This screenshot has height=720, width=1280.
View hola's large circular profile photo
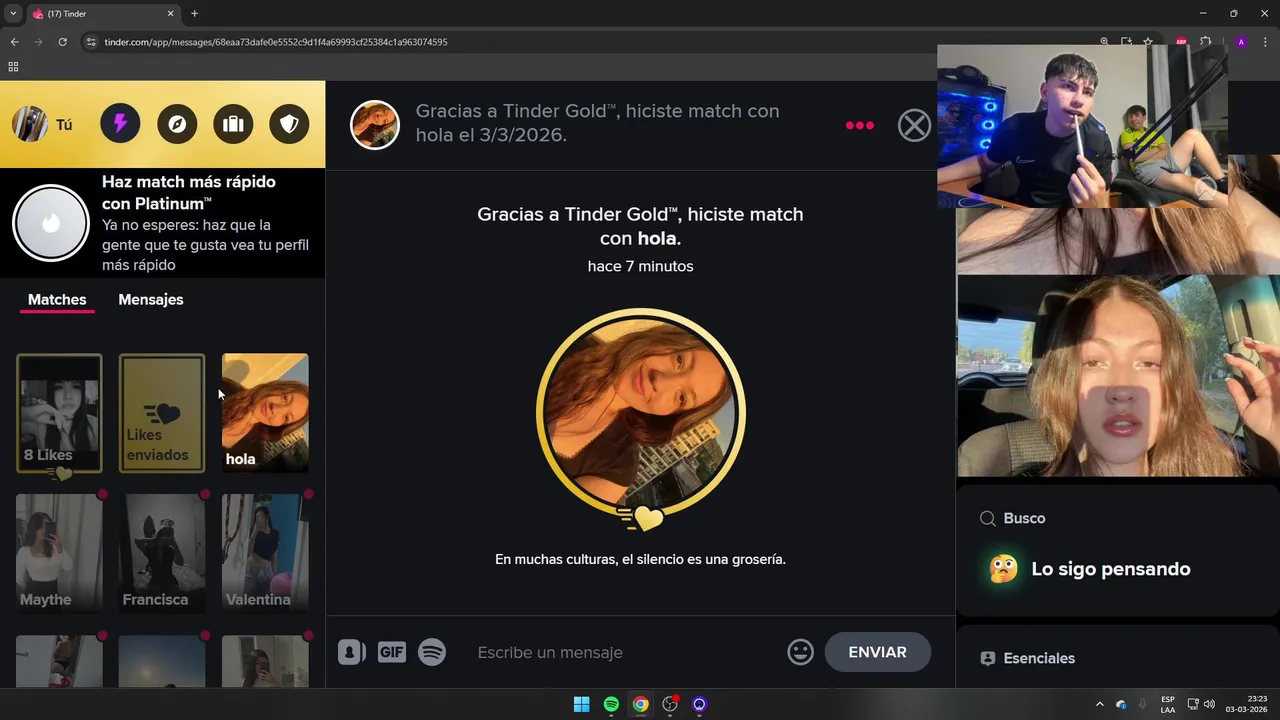pyautogui.click(x=641, y=413)
